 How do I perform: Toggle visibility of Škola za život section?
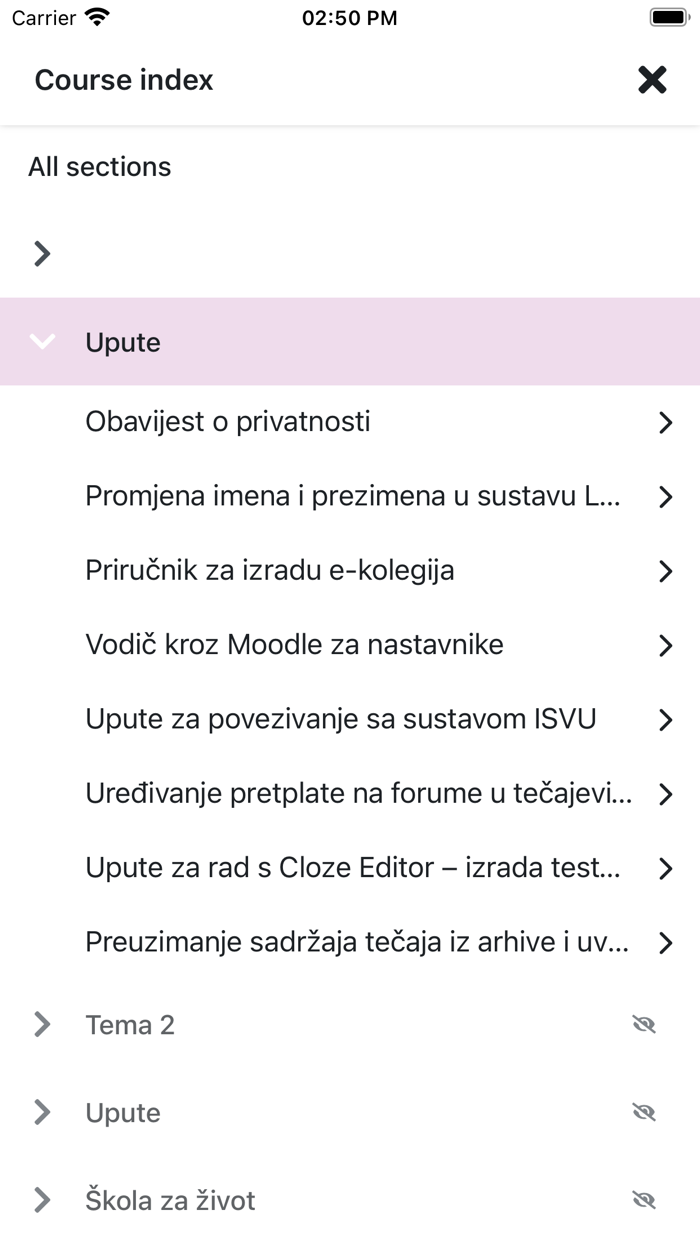pyautogui.click(x=644, y=1200)
